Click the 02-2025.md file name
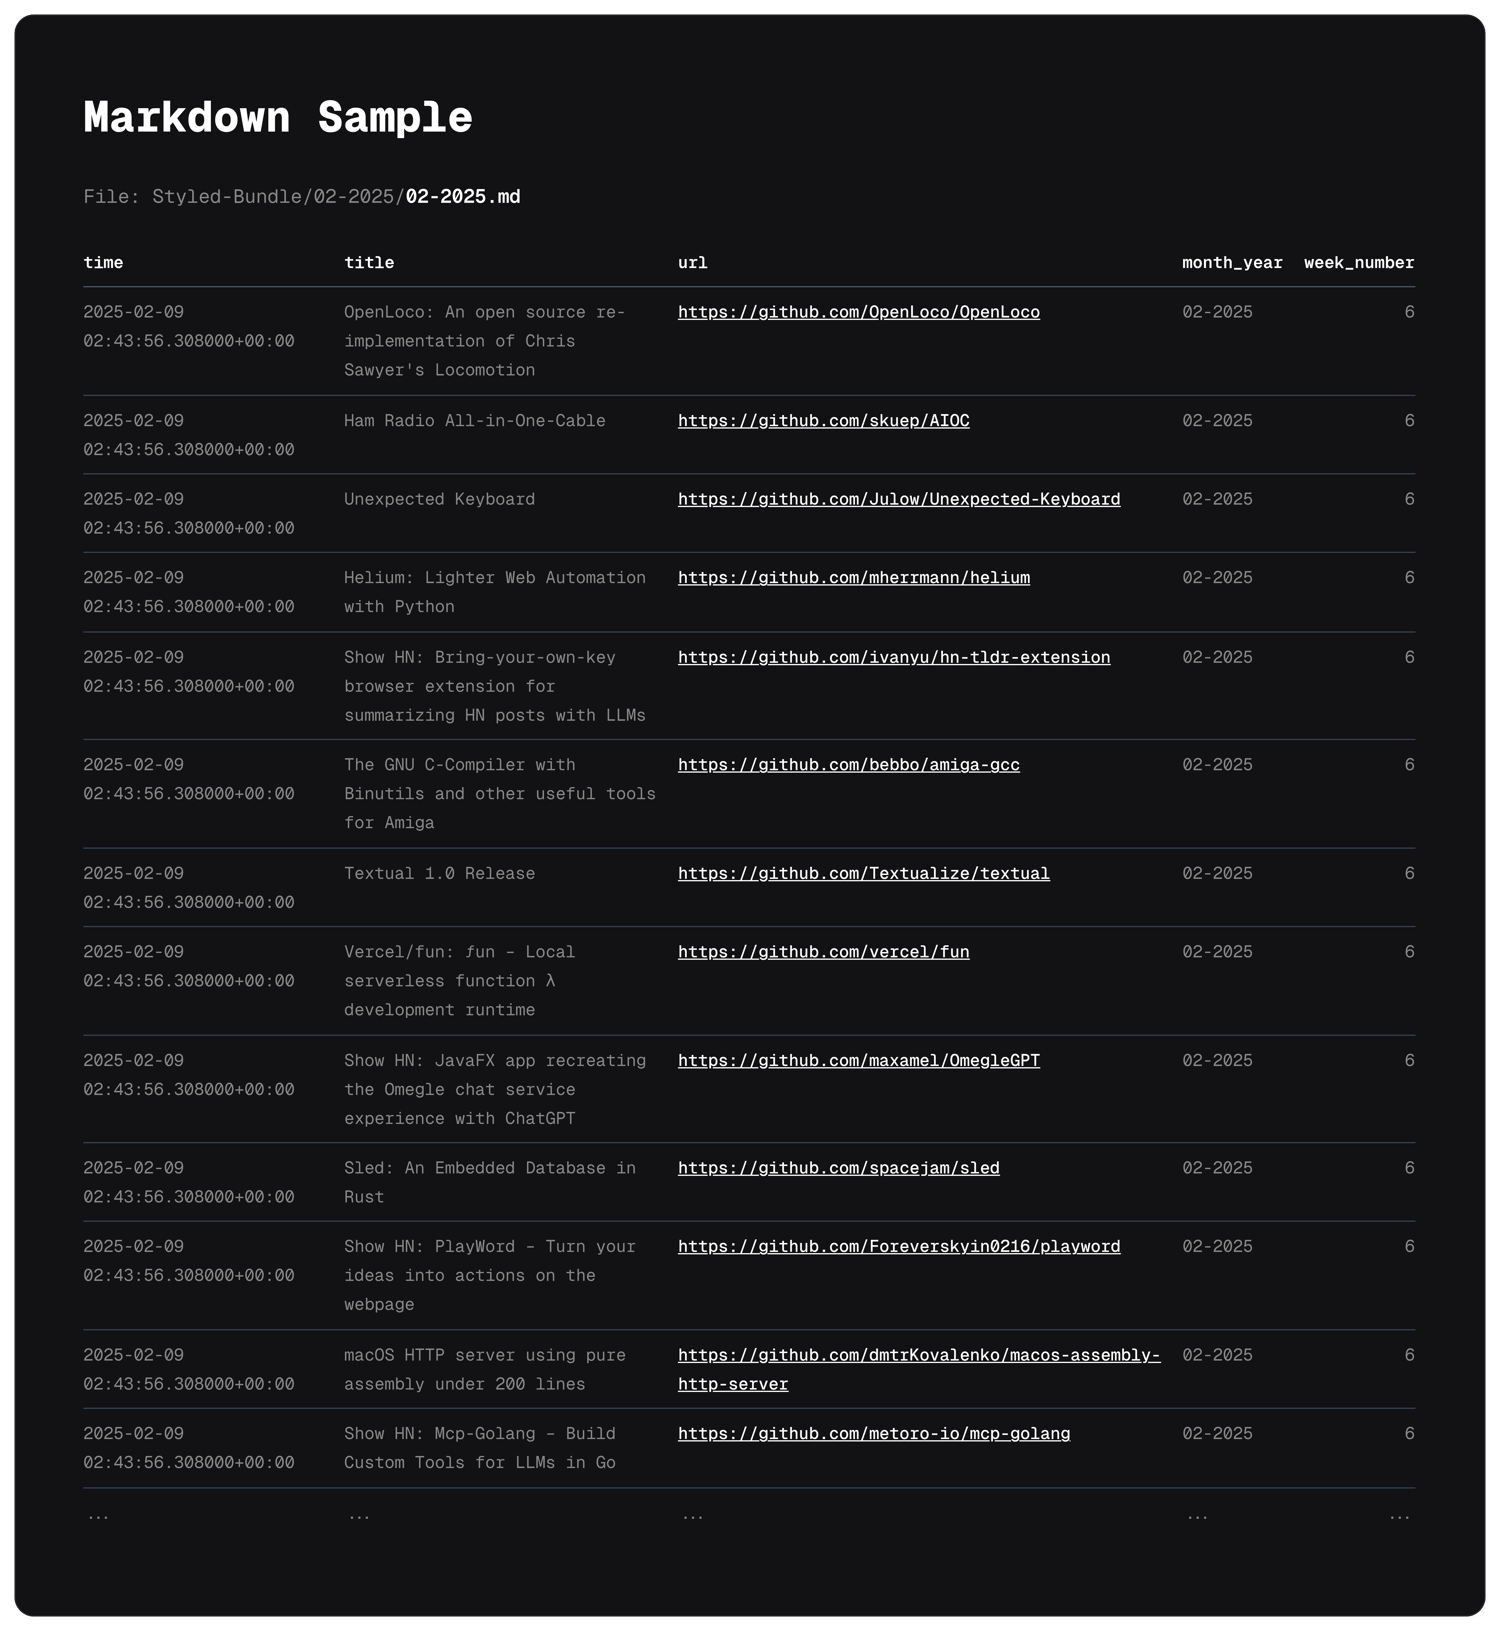Screen dimensions: 1500x1631 pyautogui.click(x=462, y=197)
